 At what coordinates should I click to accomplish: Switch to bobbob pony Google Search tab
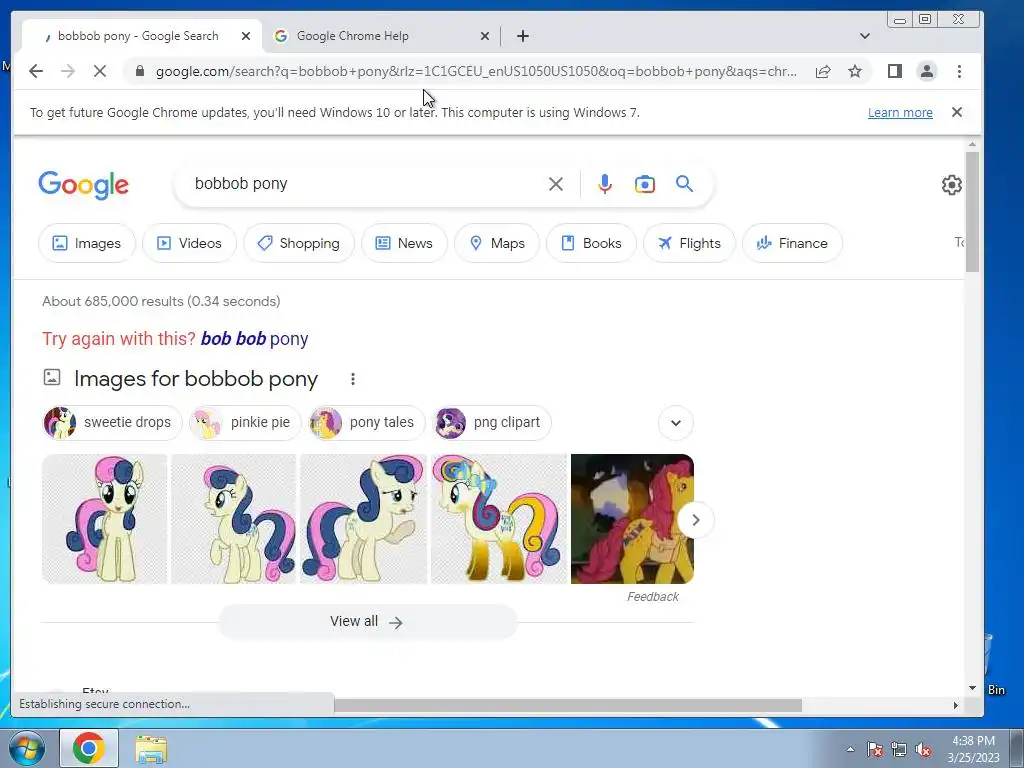click(138, 36)
